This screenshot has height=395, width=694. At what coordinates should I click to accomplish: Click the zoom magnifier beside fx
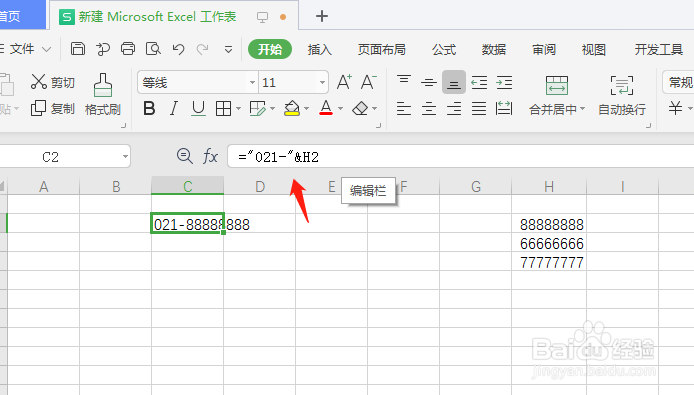click(184, 156)
